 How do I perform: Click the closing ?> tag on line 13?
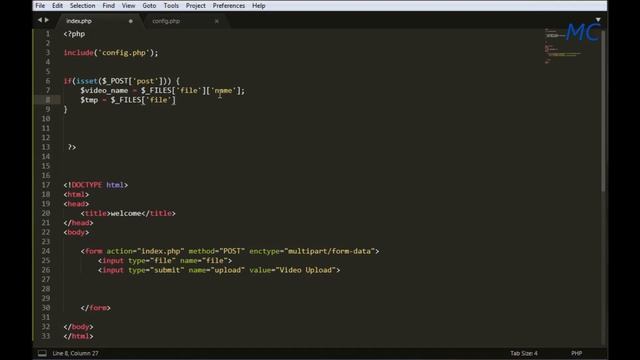[x=72, y=147]
